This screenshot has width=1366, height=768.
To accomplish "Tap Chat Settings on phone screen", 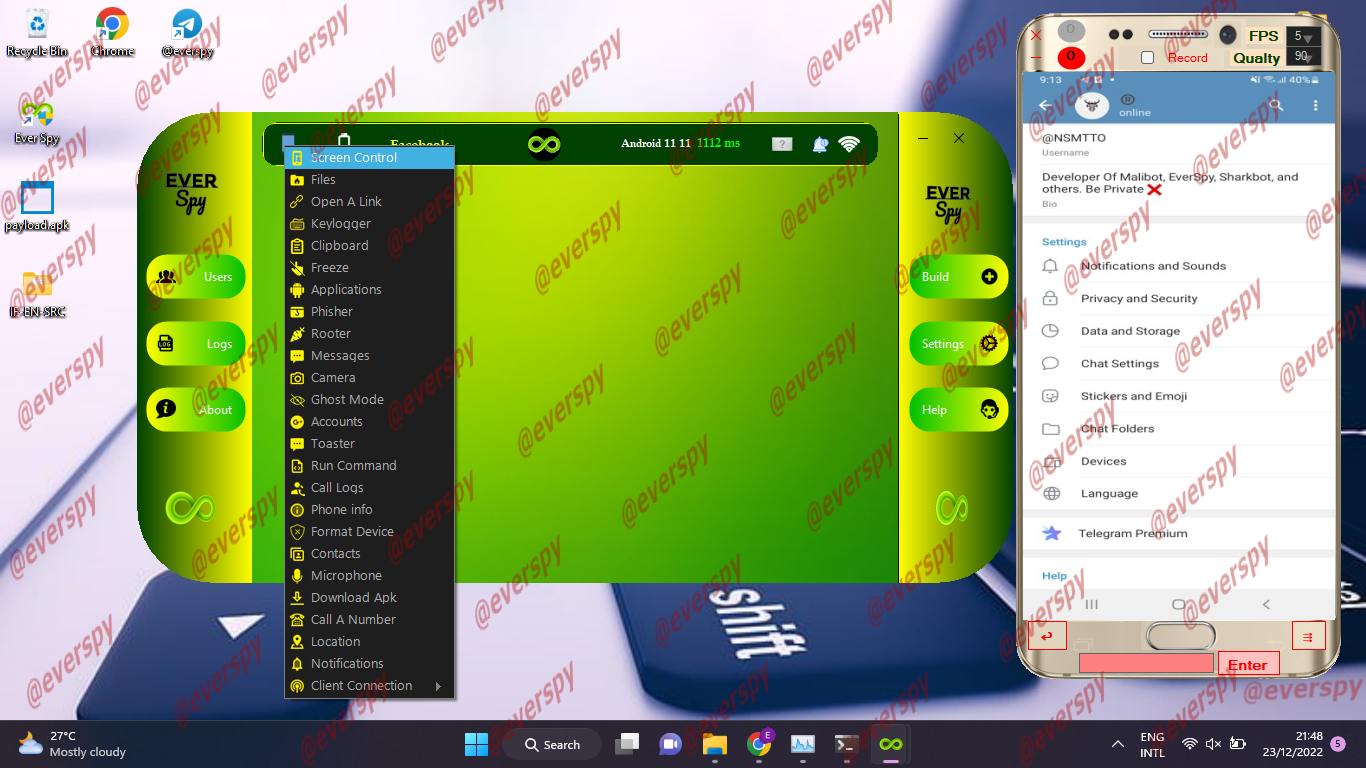I will (1180, 364).
